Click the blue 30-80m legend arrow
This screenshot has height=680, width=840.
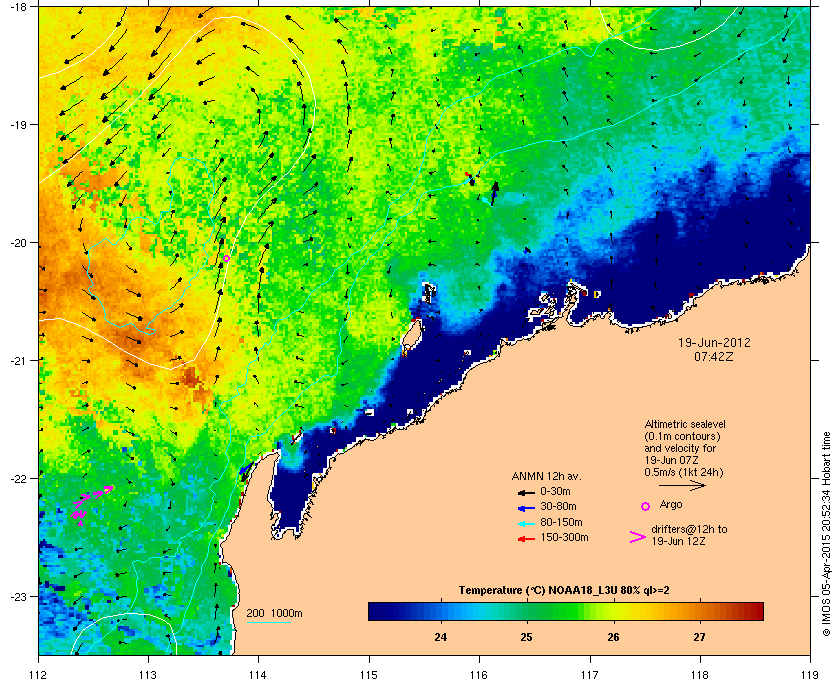(526, 507)
